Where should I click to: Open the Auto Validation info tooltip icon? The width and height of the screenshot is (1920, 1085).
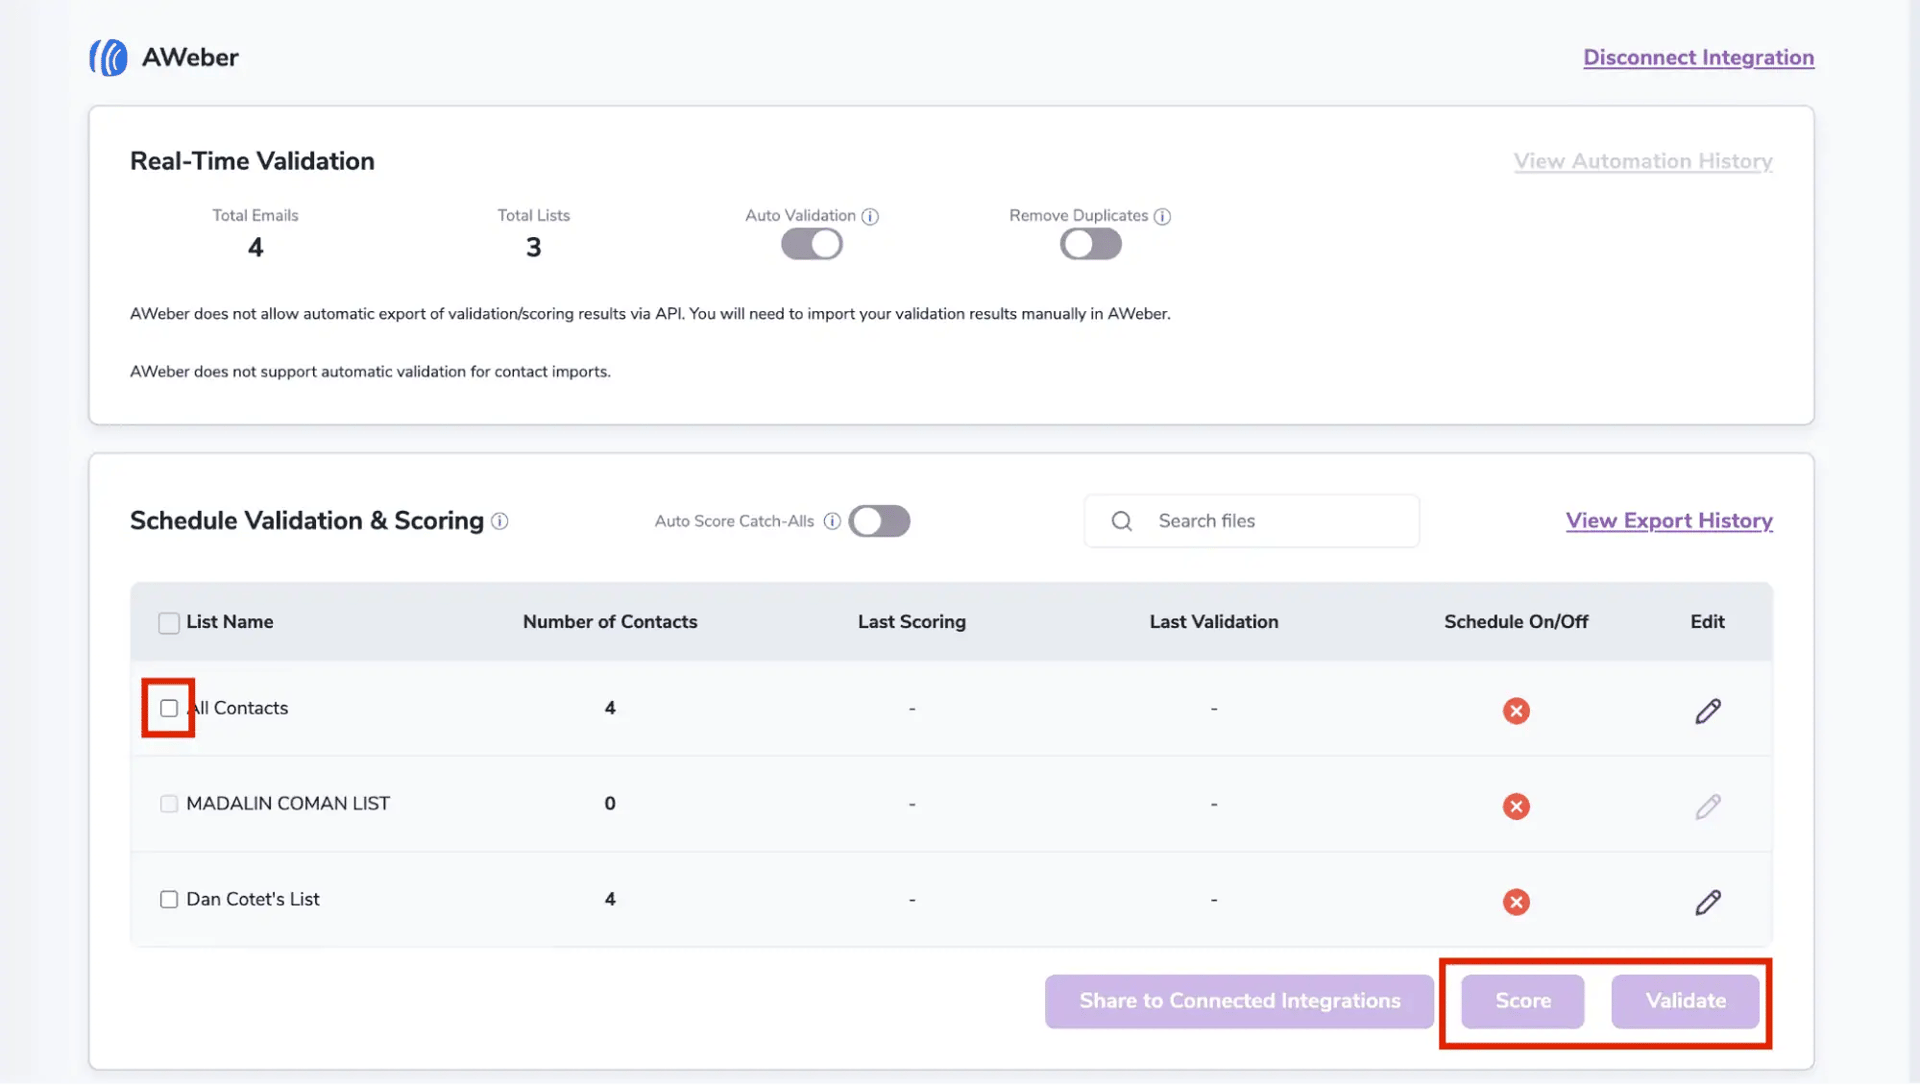pos(871,215)
